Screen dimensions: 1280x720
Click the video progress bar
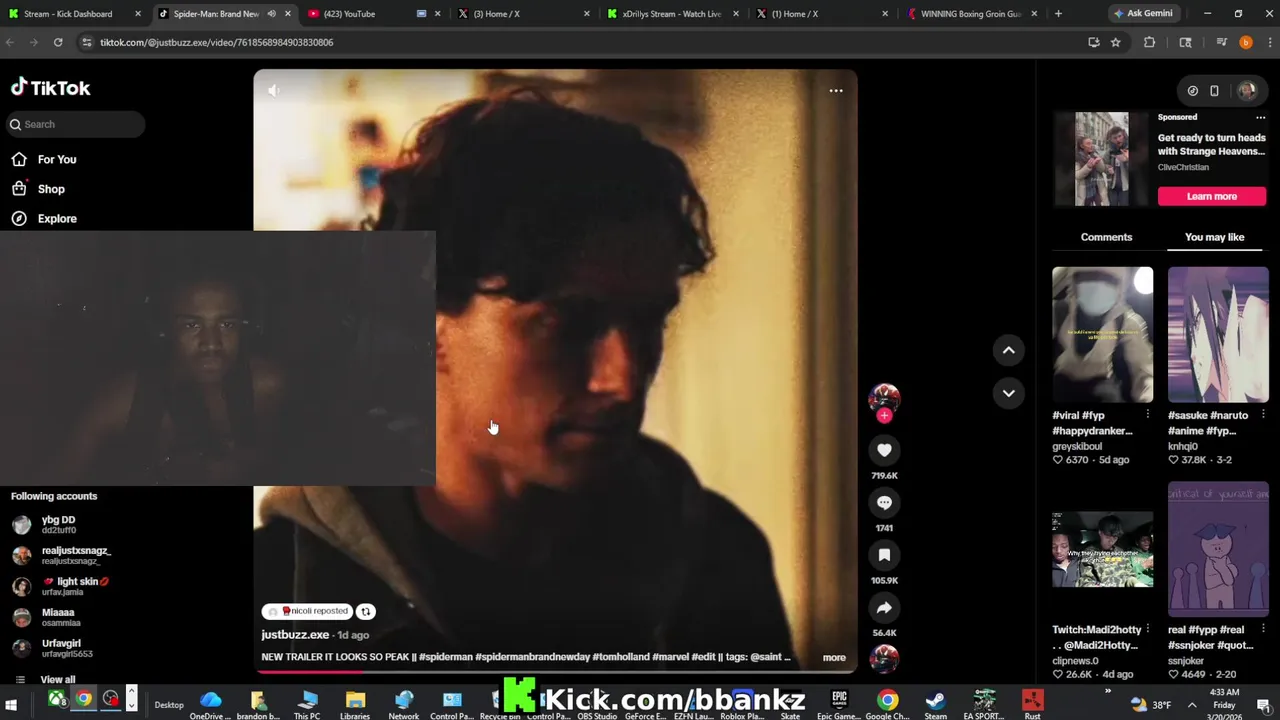point(555,671)
